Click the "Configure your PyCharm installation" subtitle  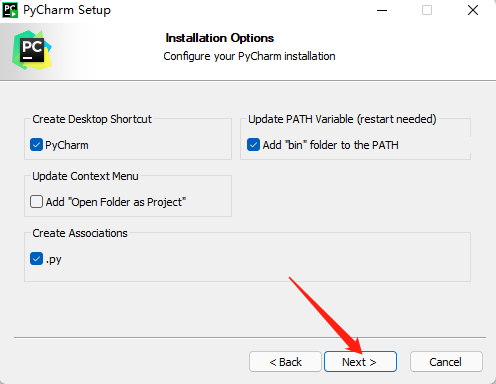click(x=249, y=56)
